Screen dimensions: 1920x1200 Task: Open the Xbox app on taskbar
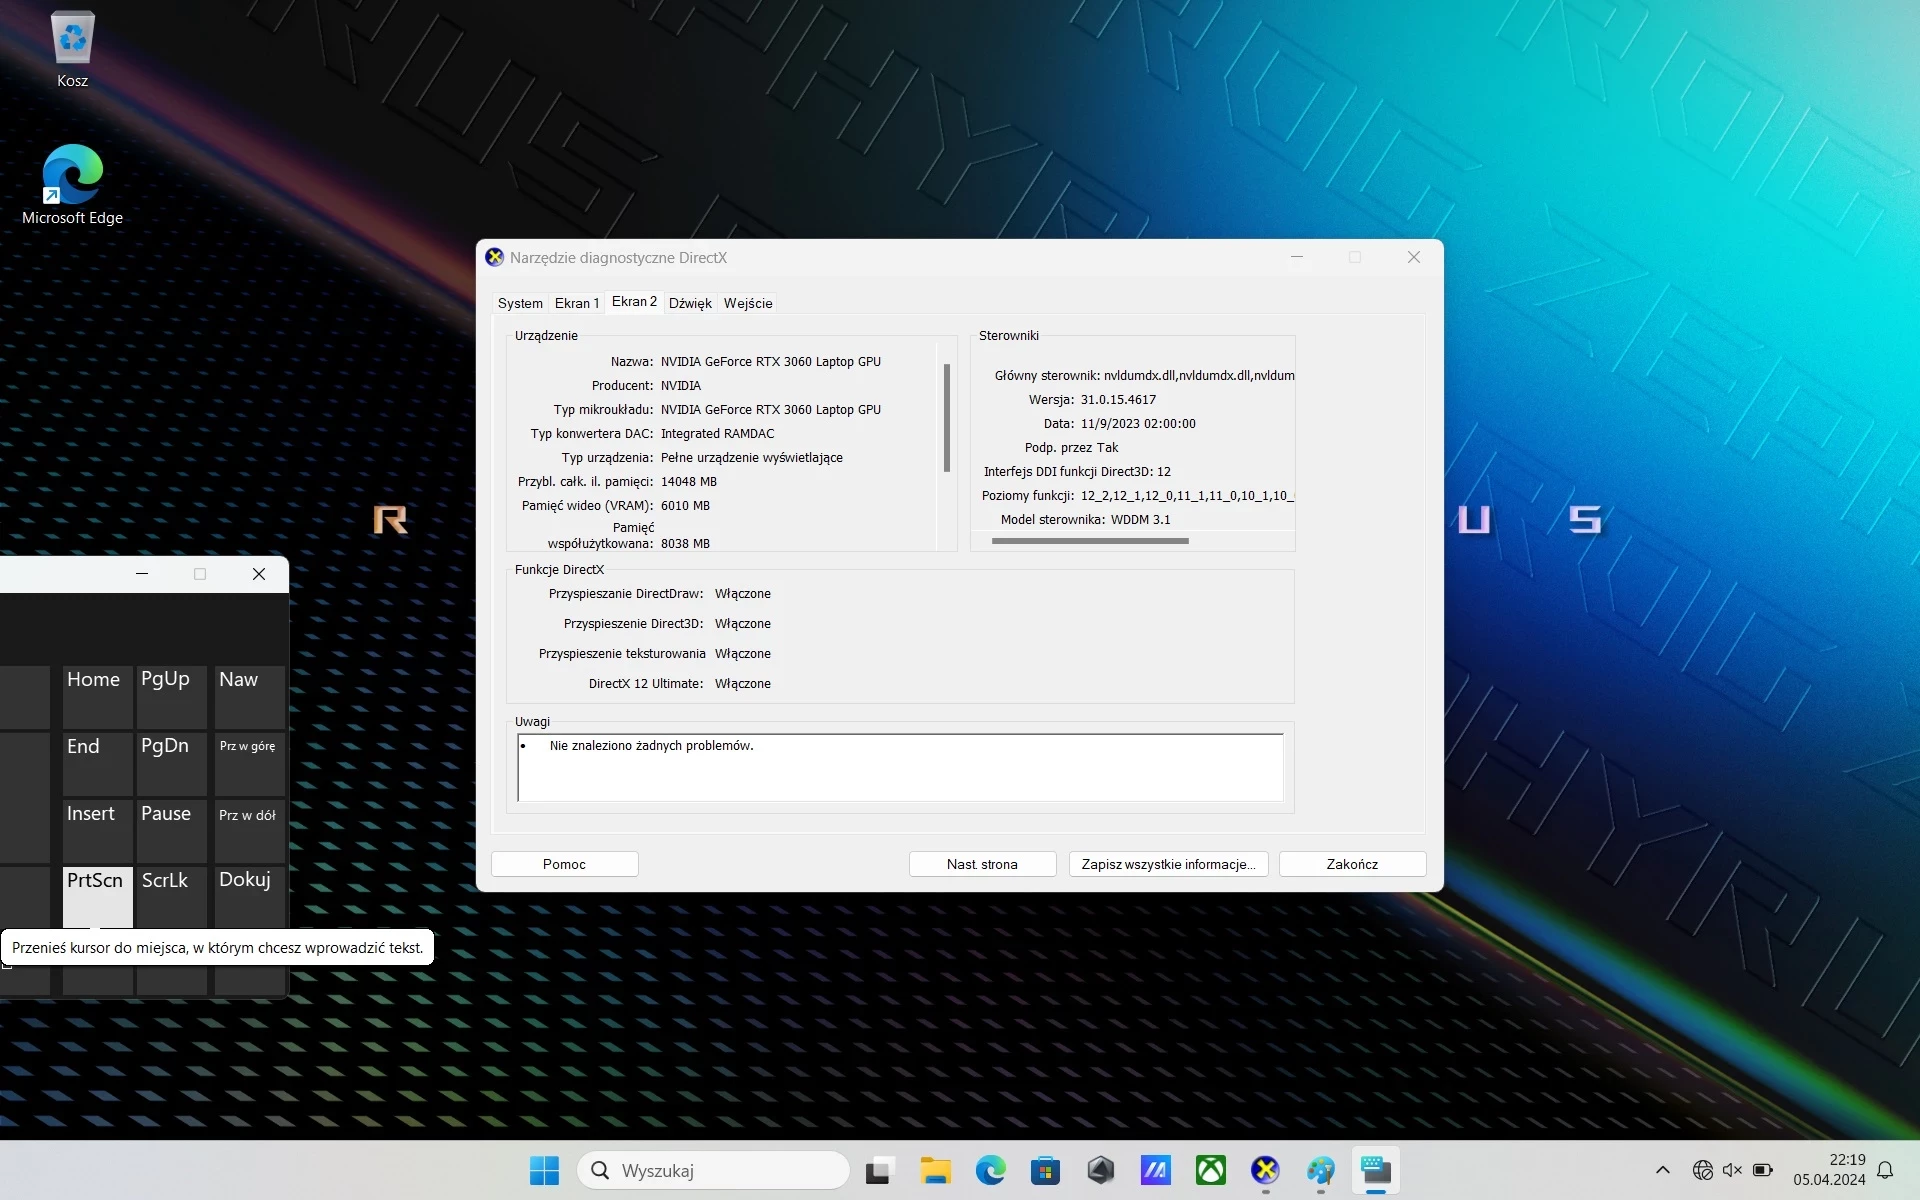click(1210, 1170)
